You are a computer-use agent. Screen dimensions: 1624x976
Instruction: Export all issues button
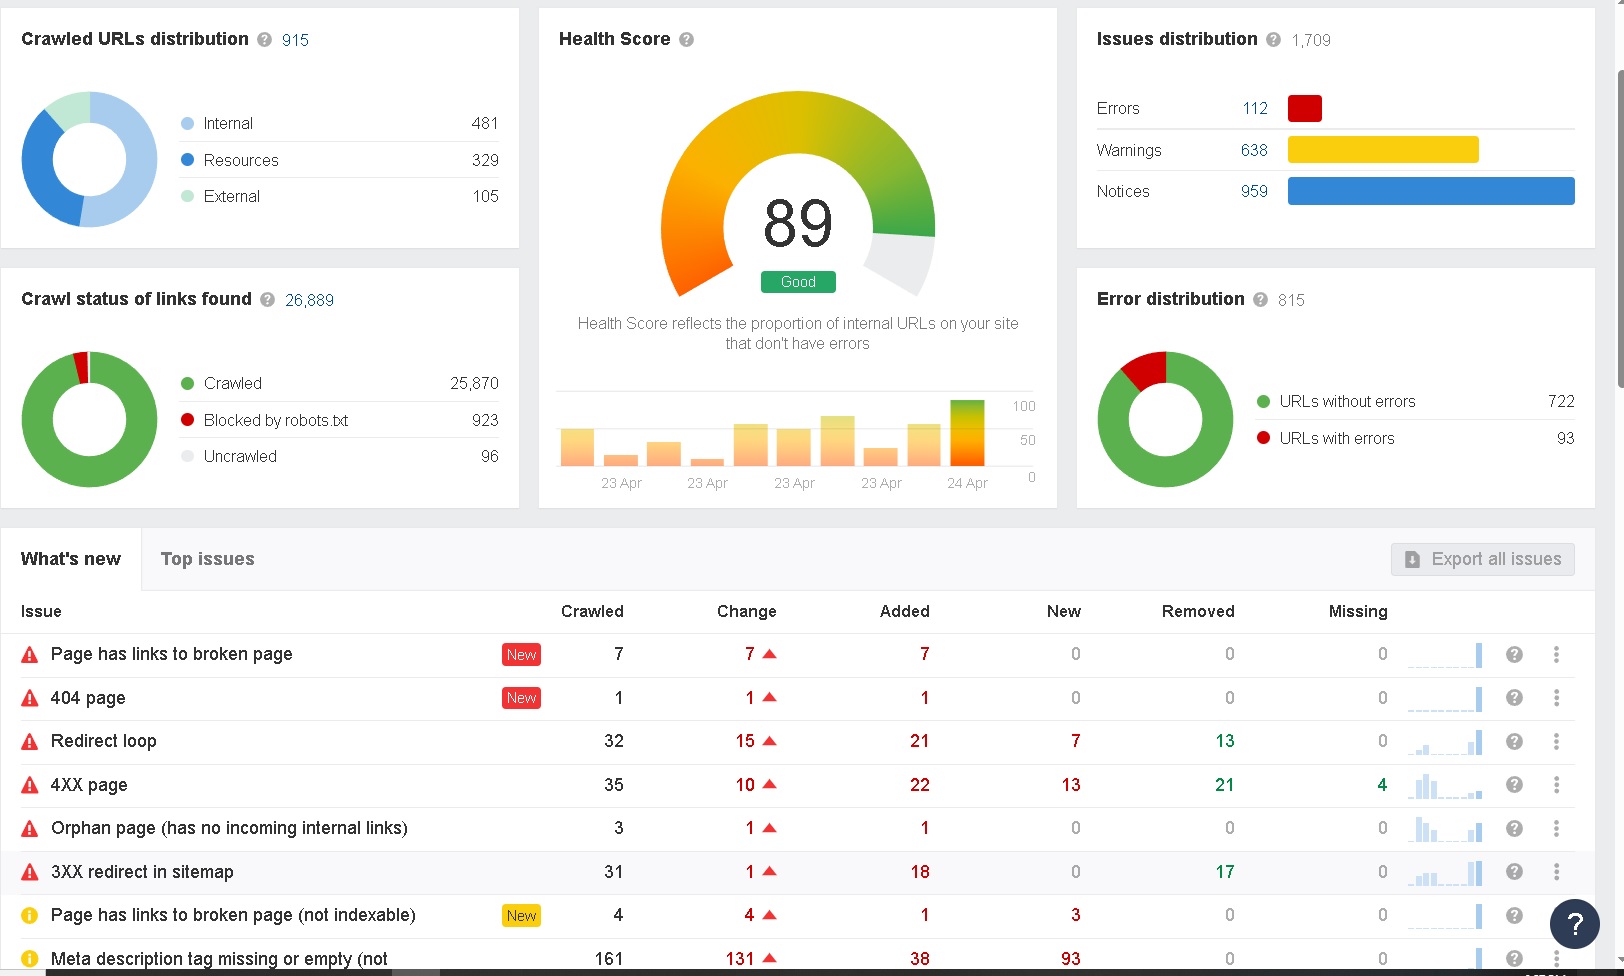click(1482, 559)
